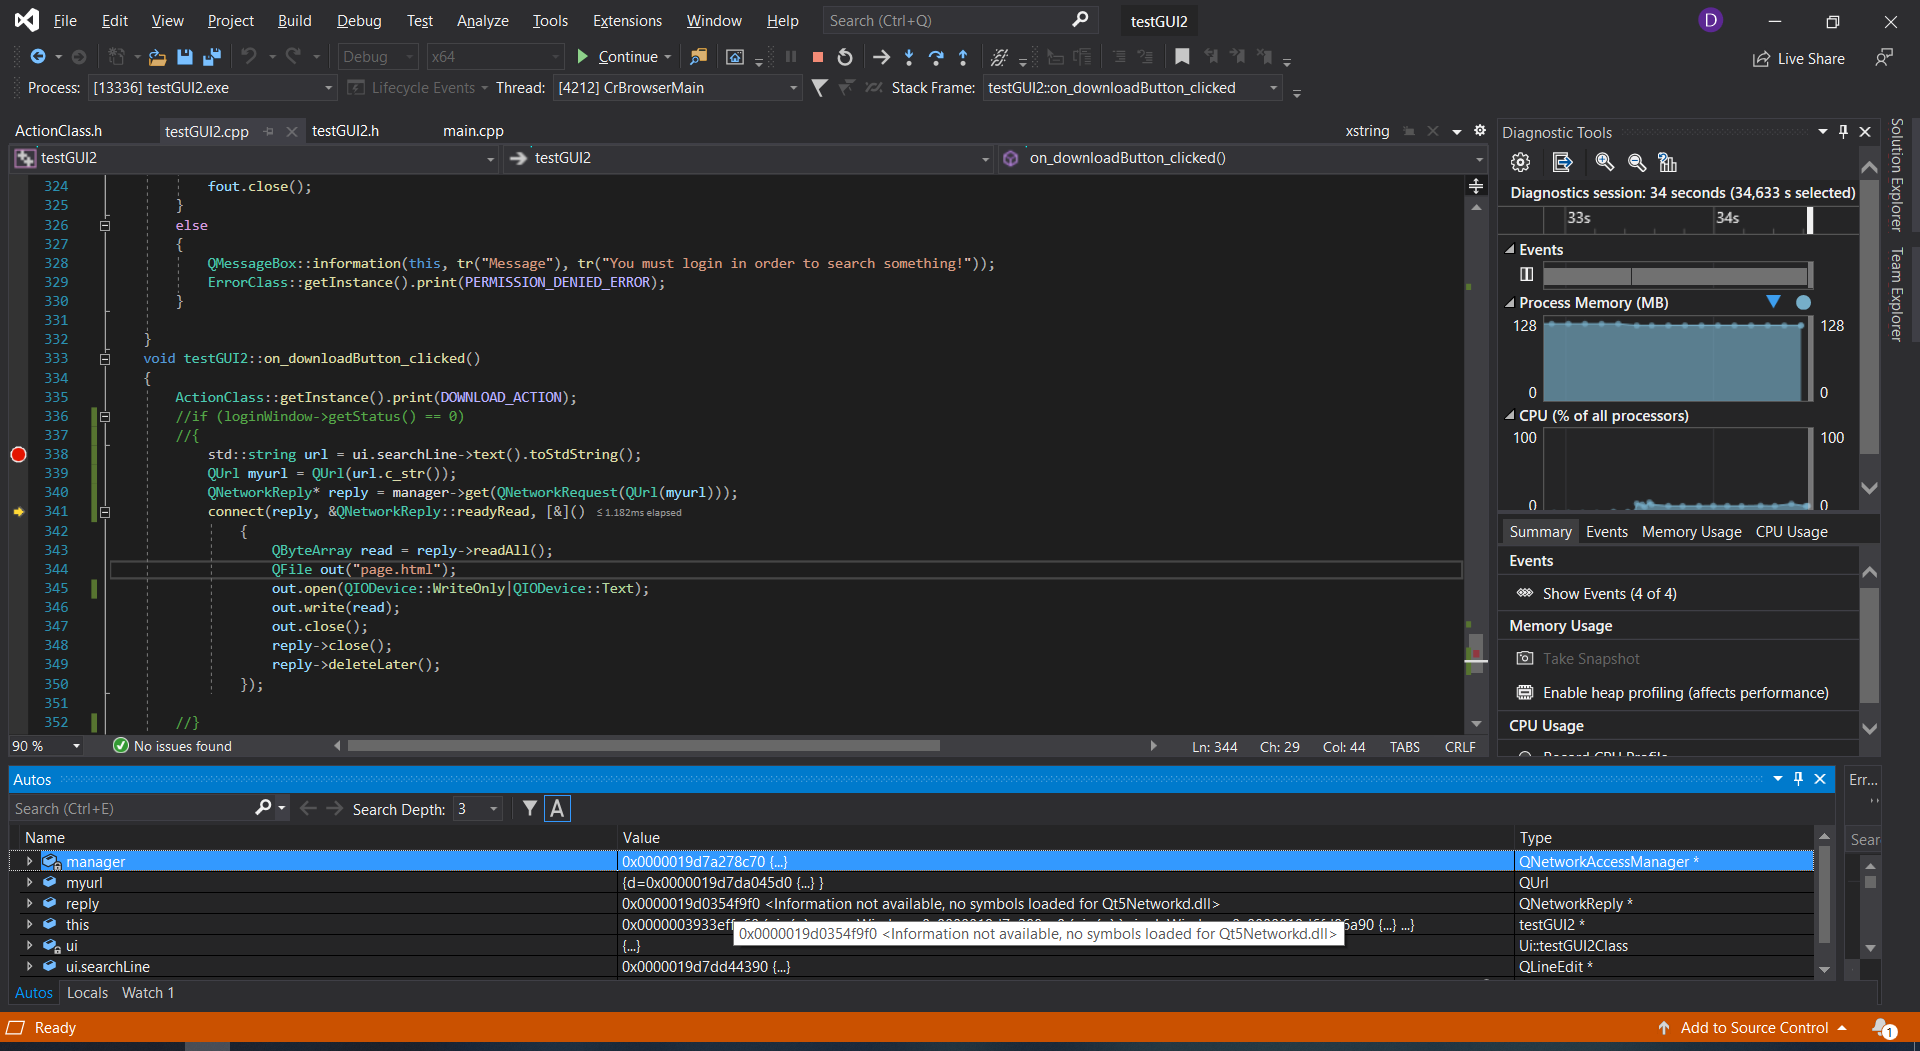Open Live Share
The width and height of the screenshot is (1920, 1051).
[x=1798, y=59]
